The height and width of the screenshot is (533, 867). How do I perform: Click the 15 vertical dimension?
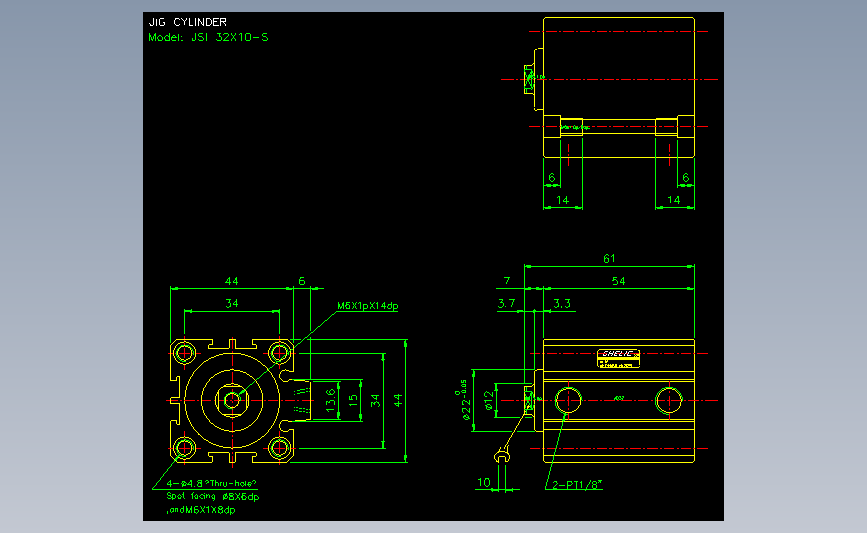(353, 400)
